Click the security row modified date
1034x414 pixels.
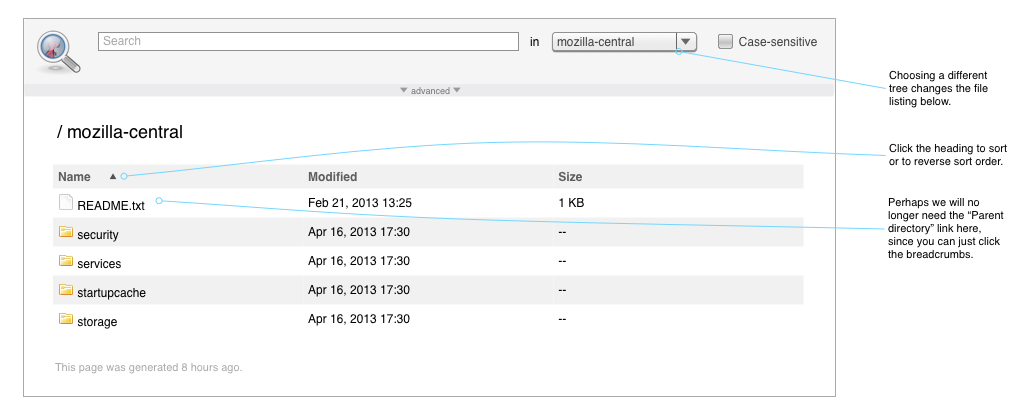(359, 232)
